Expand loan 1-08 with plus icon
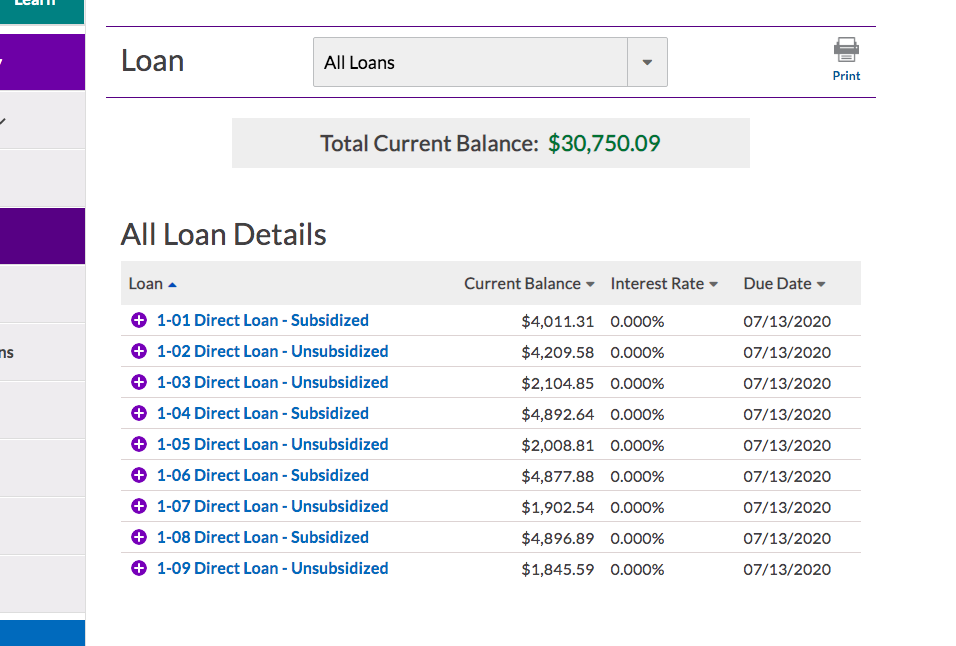956x646 pixels. 139,538
